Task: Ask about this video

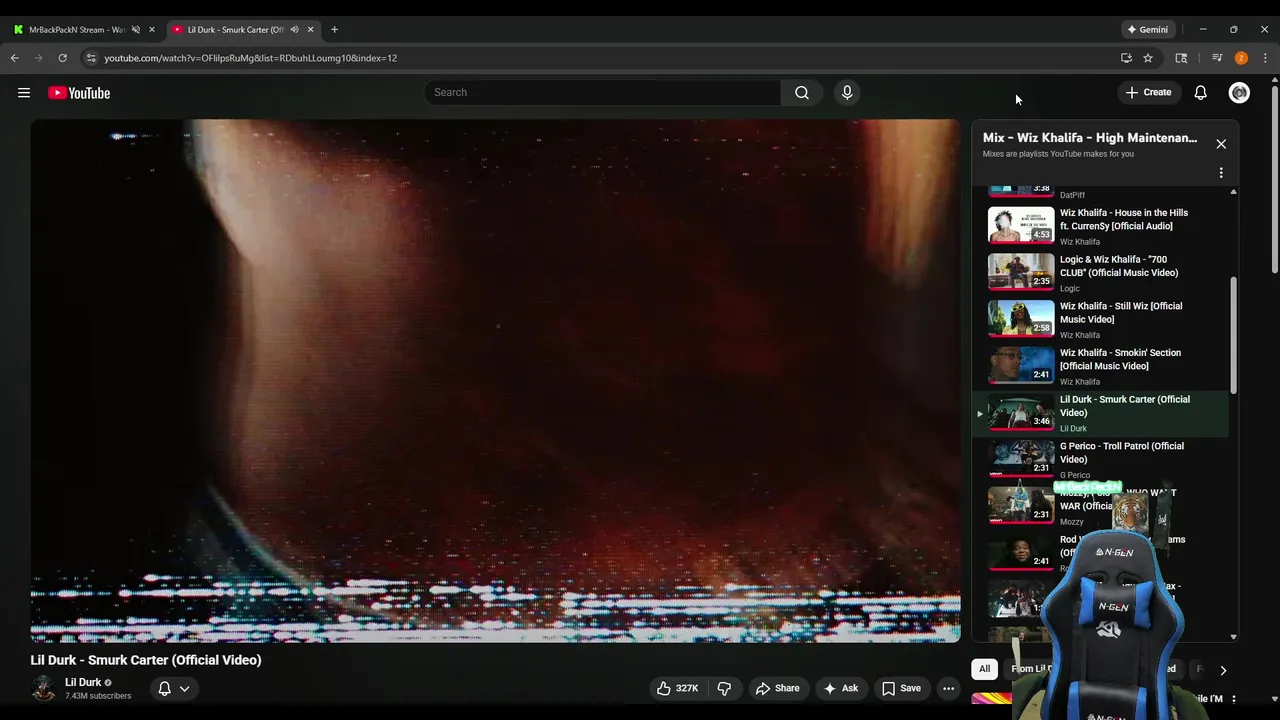Action: 840,688
